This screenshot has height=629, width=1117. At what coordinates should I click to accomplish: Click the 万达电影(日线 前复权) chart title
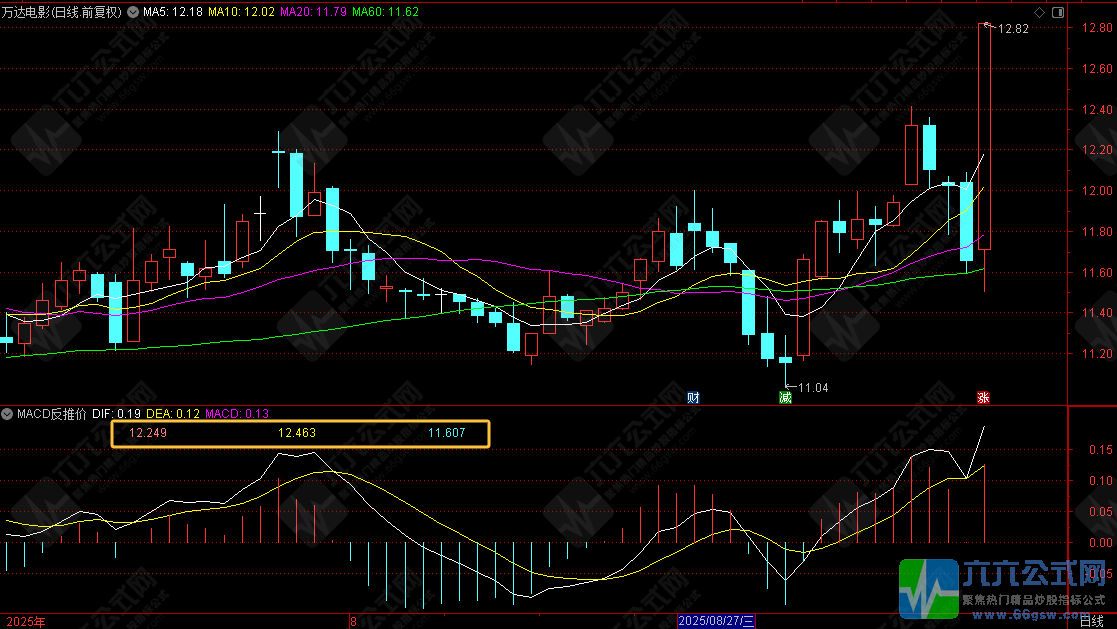(62, 13)
